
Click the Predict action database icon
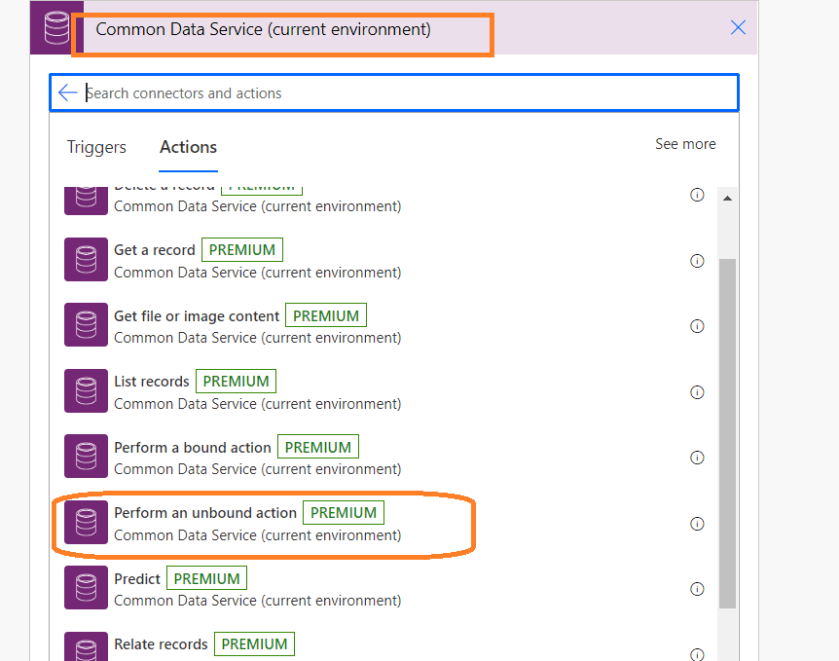86,588
